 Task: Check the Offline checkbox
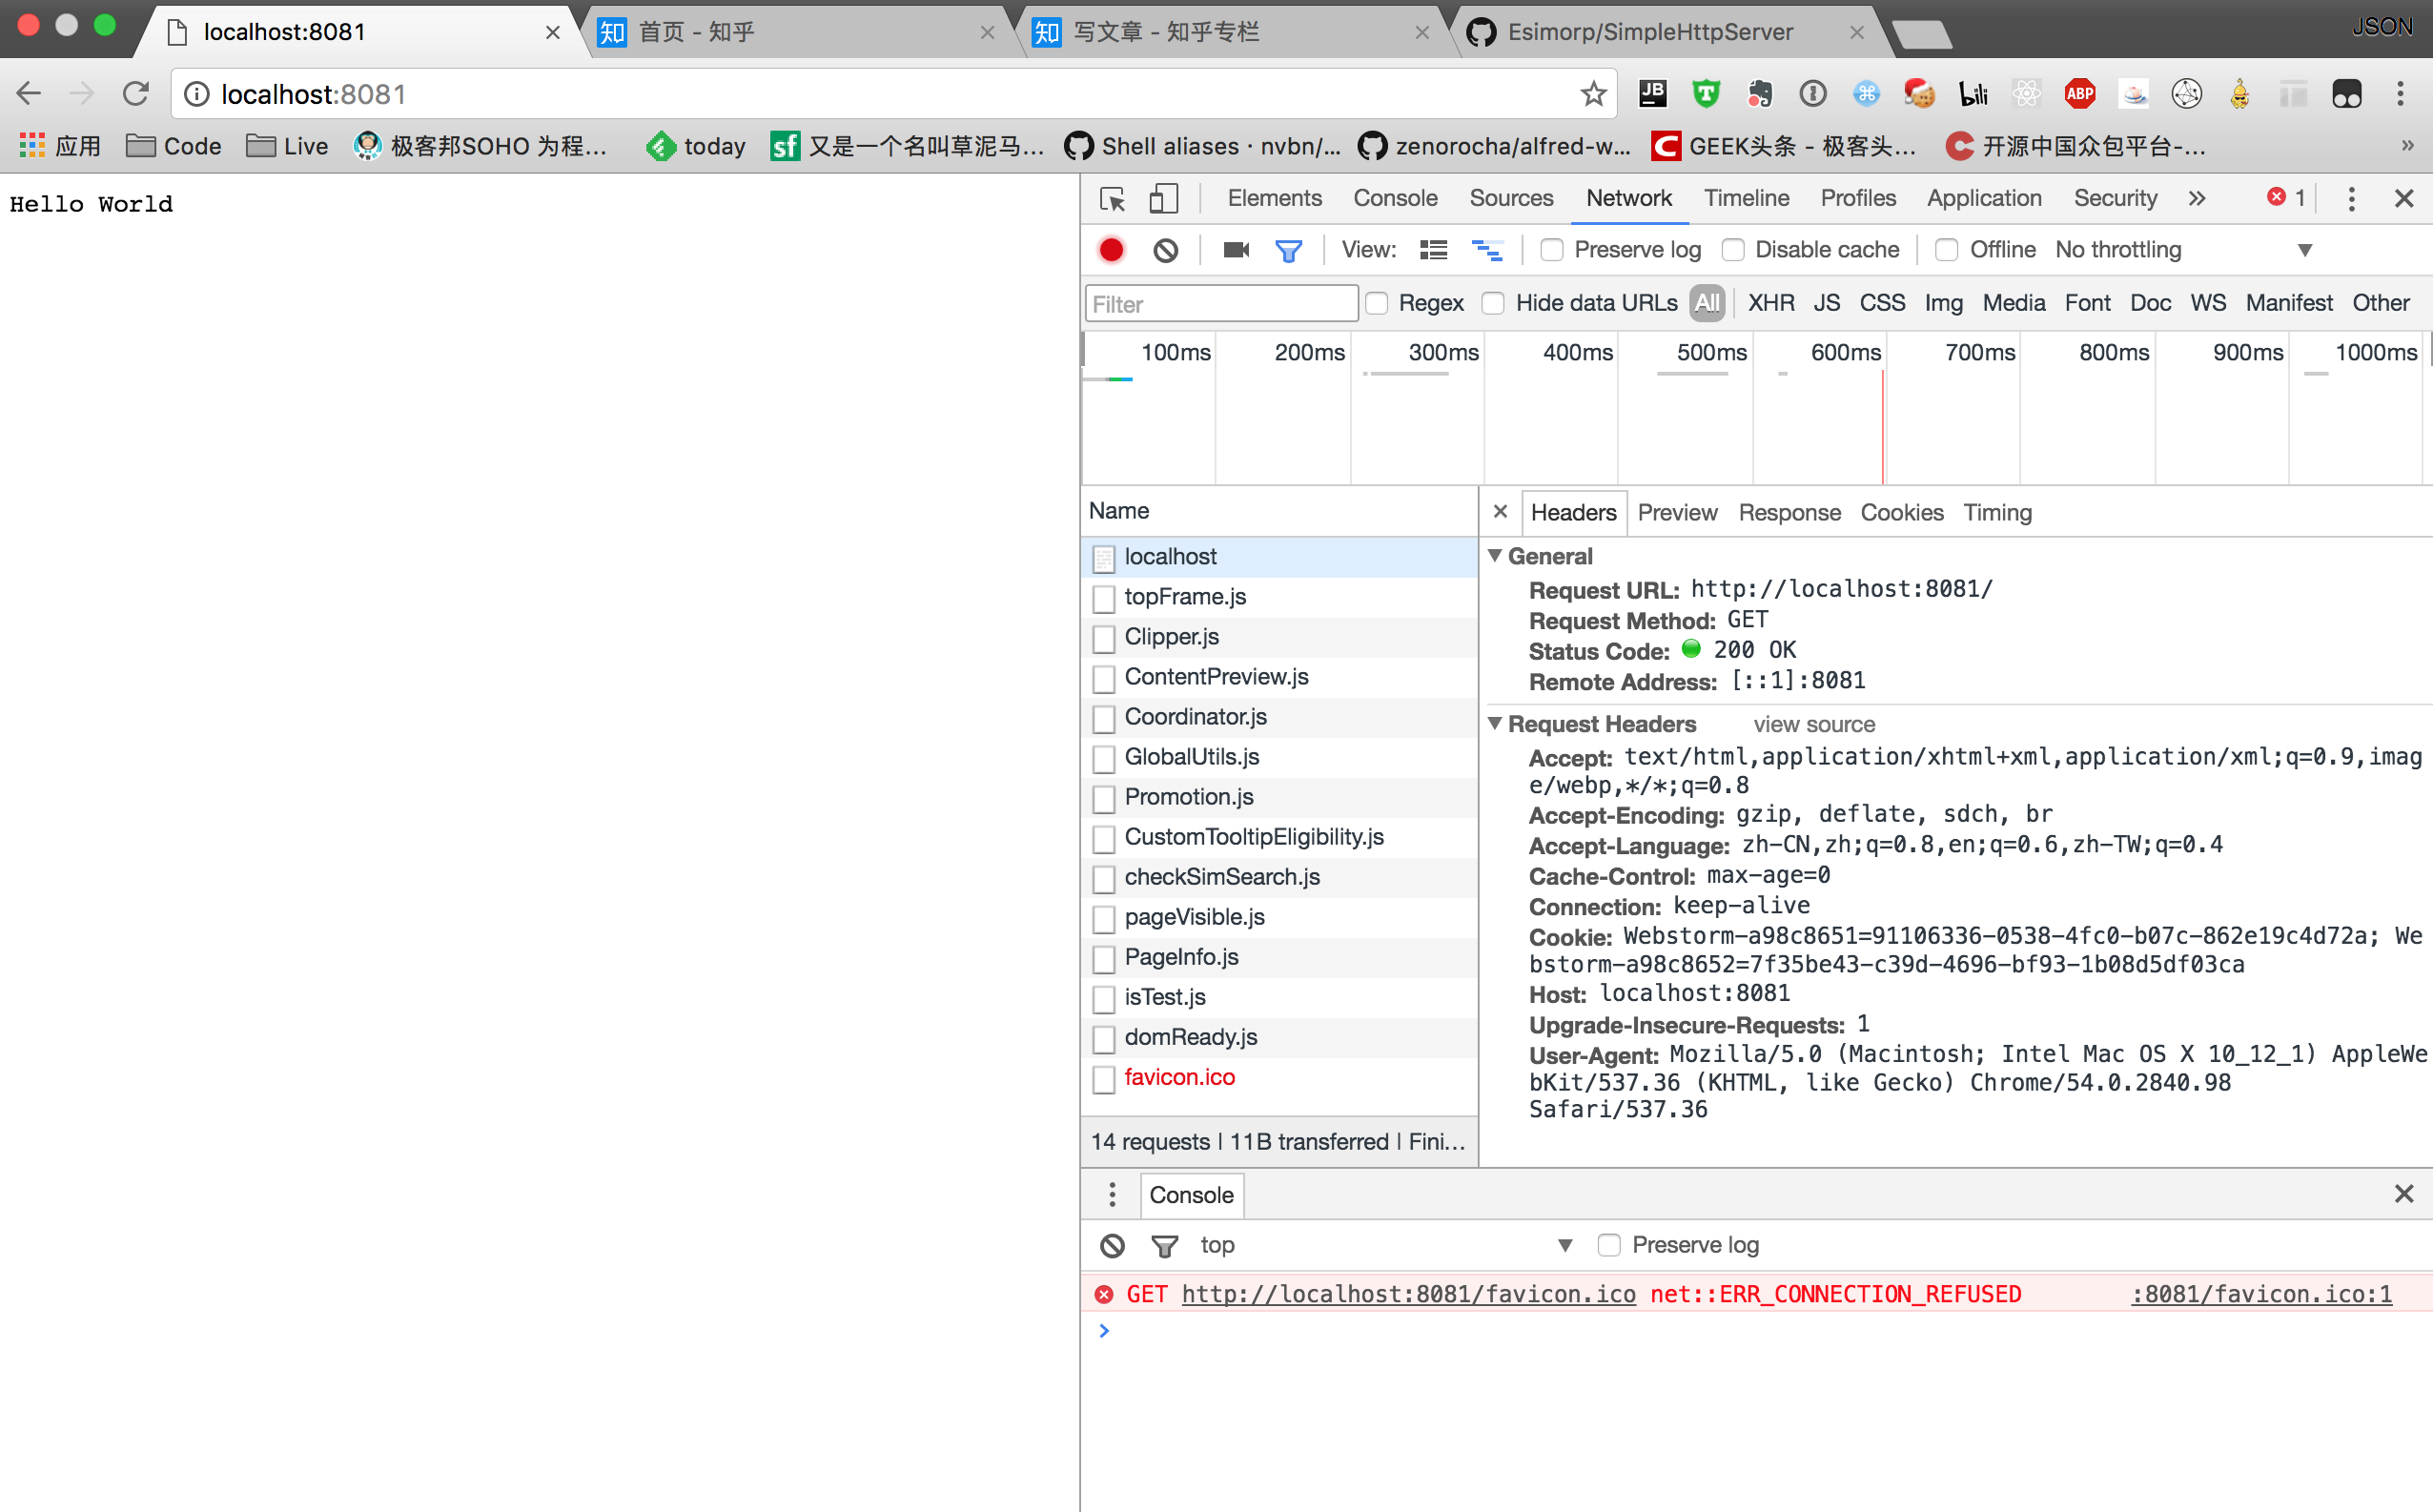tap(1946, 250)
